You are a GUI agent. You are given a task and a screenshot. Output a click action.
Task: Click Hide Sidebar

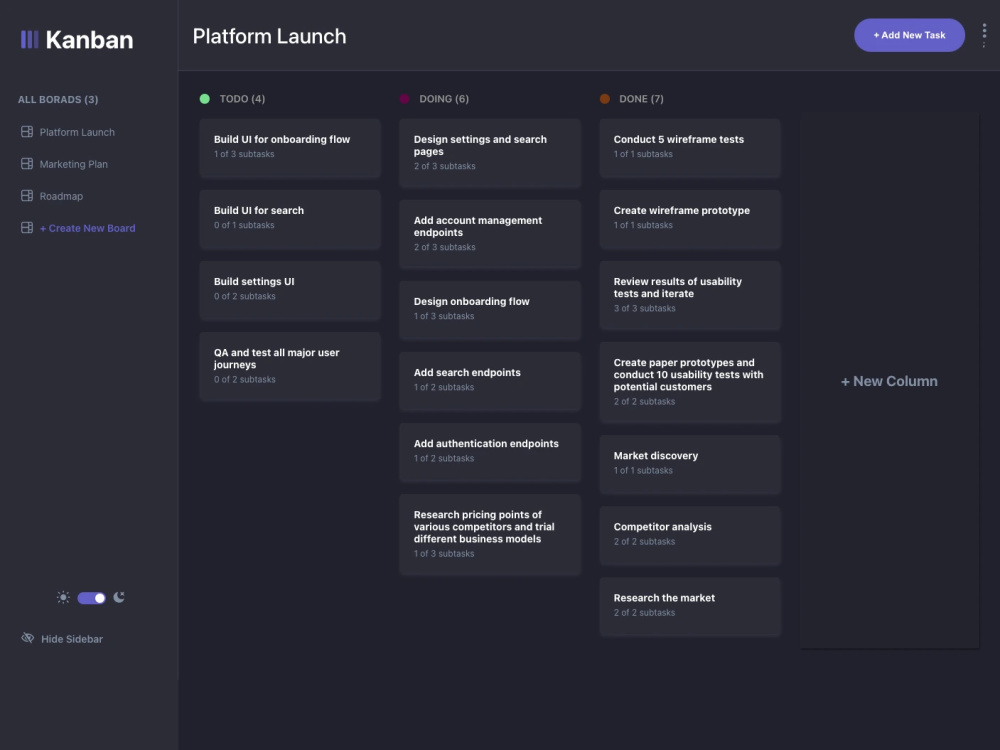coord(71,638)
